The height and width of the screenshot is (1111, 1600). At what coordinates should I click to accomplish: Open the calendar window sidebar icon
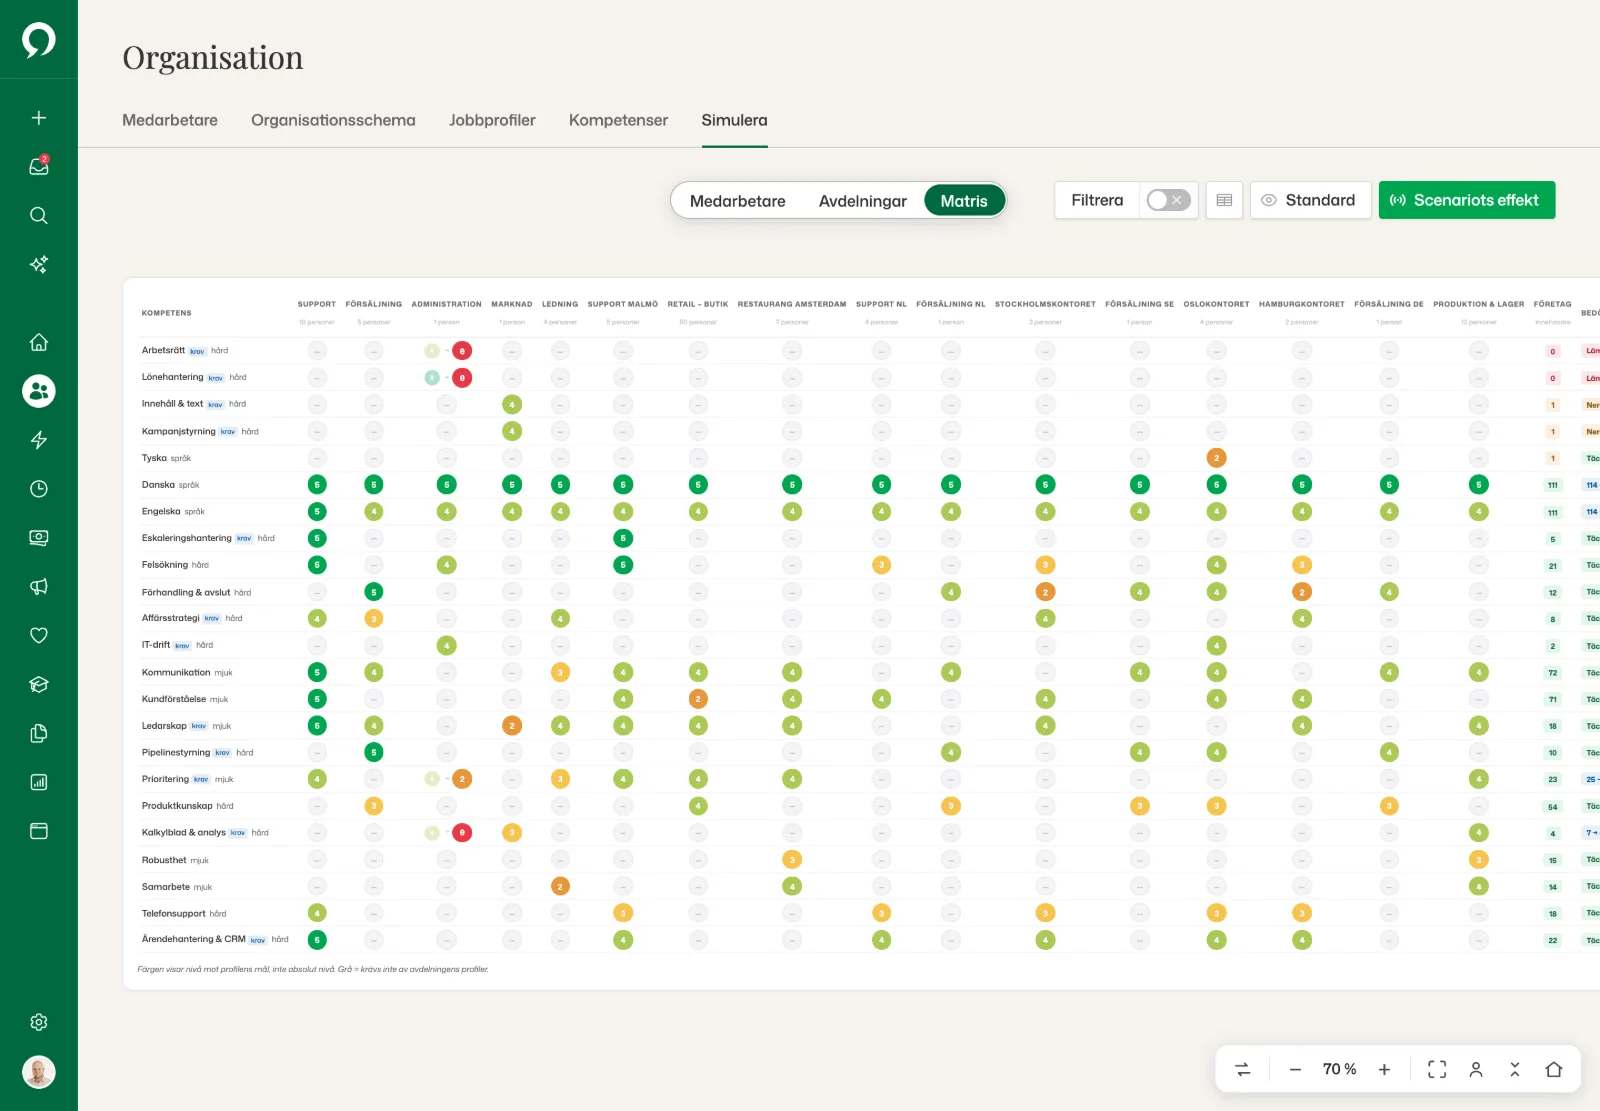click(38, 831)
